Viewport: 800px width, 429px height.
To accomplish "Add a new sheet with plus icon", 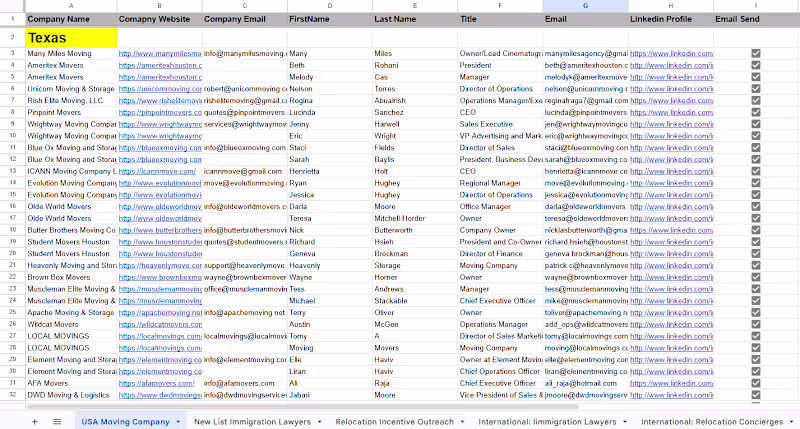I will pos(35,421).
